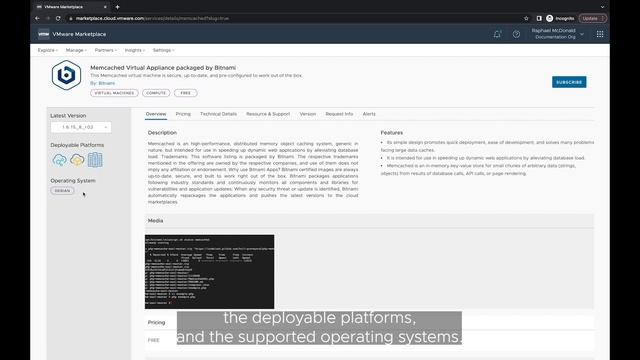The image size is (640, 360).
Task: Click the Free tag
Action: click(x=186, y=93)
